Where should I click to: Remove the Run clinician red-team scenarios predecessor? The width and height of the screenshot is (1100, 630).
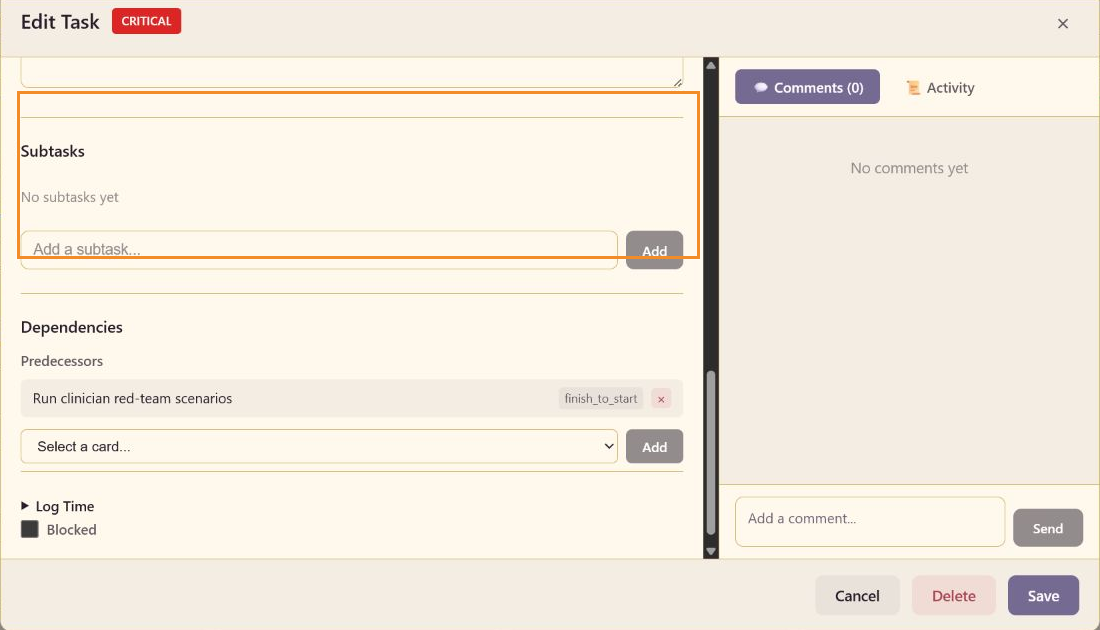(x=661, y=398)
